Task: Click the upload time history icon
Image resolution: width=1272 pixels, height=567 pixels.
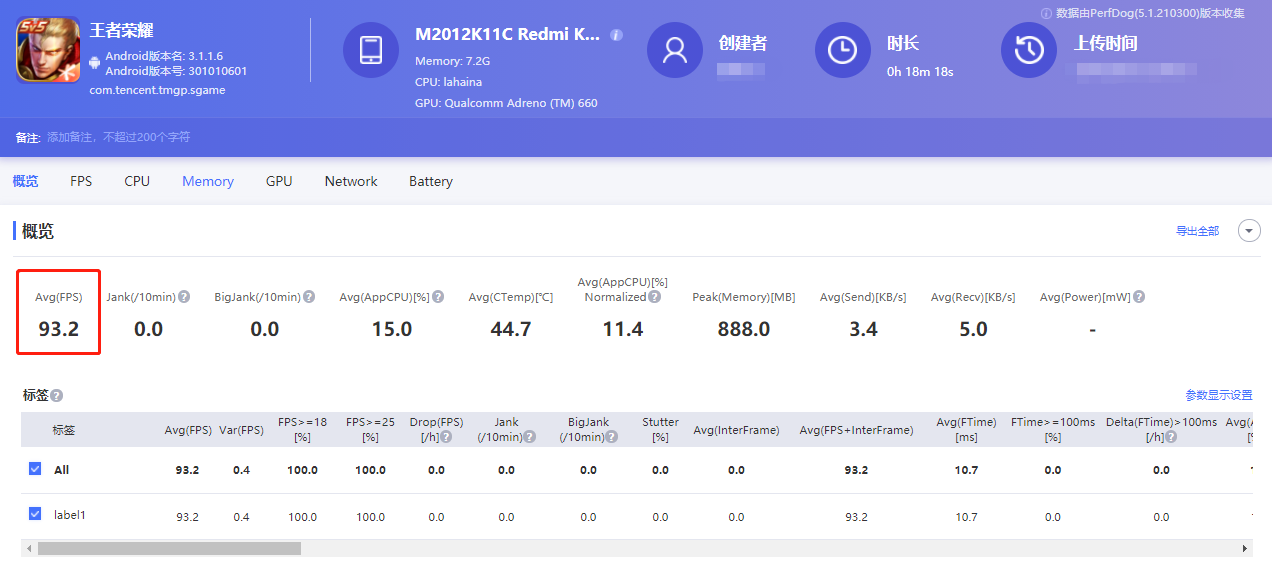Action: pyautogui.click(x=1028, y=50)
